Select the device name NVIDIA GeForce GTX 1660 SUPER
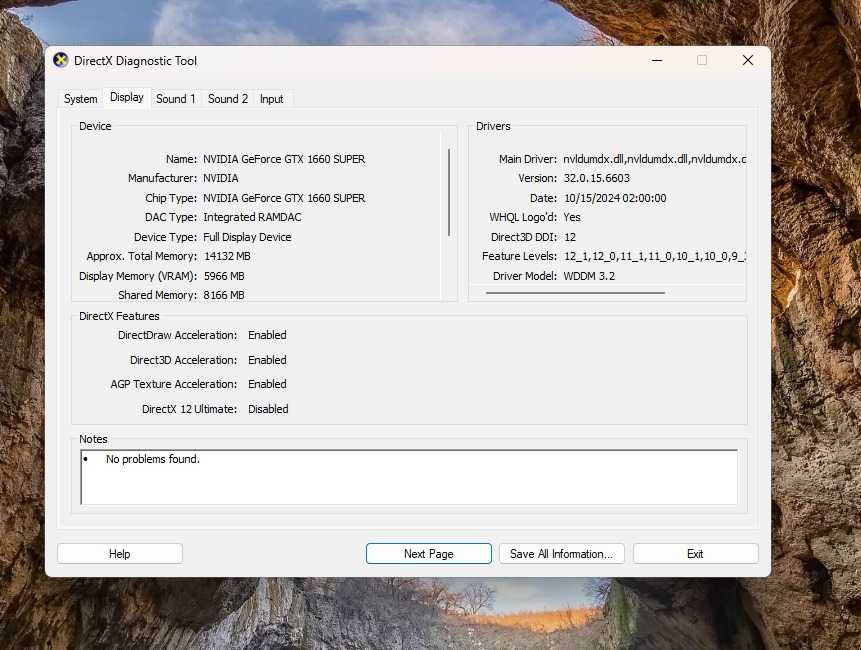The height and width of the screenshot is (650, 861). (x=284, y=159)
